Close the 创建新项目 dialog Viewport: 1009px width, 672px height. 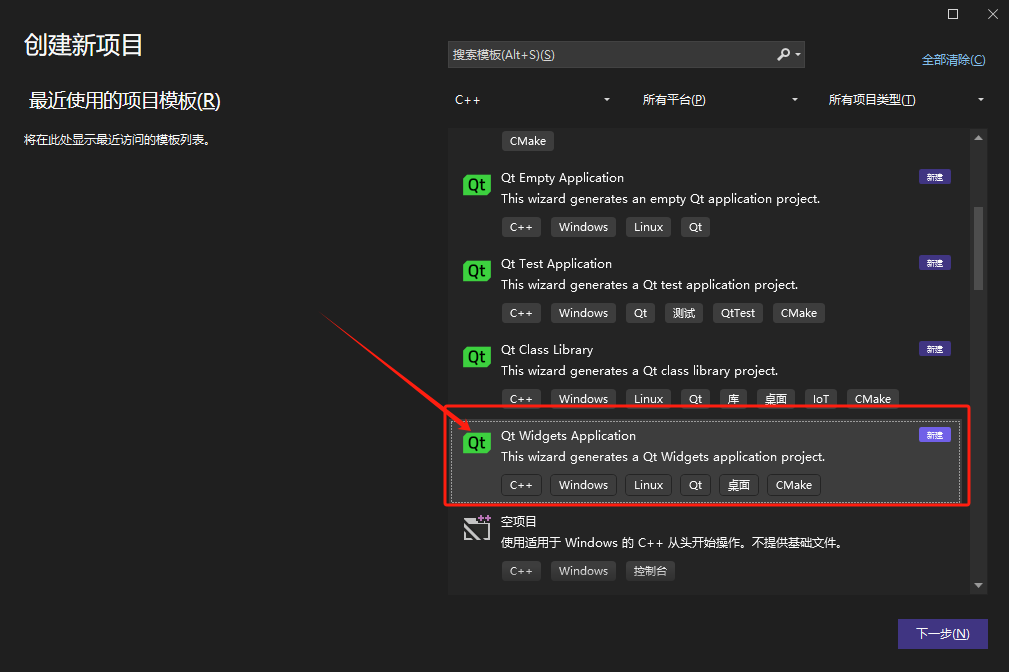coord(993,14)
